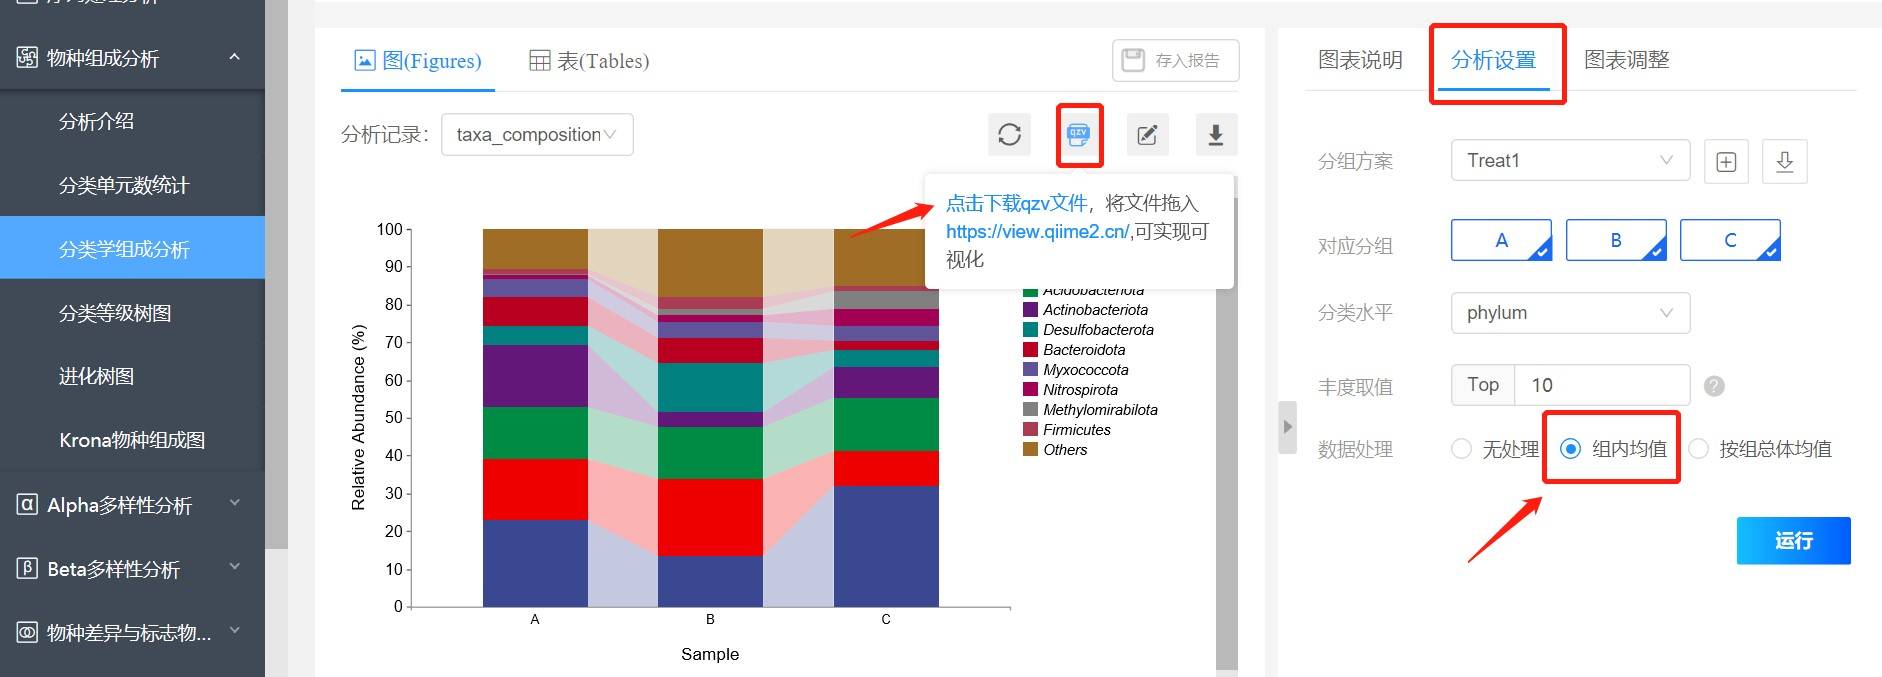Open the taxa_composition analysis record dropdown
The image size is (1882, 677).
pos(537,135)
